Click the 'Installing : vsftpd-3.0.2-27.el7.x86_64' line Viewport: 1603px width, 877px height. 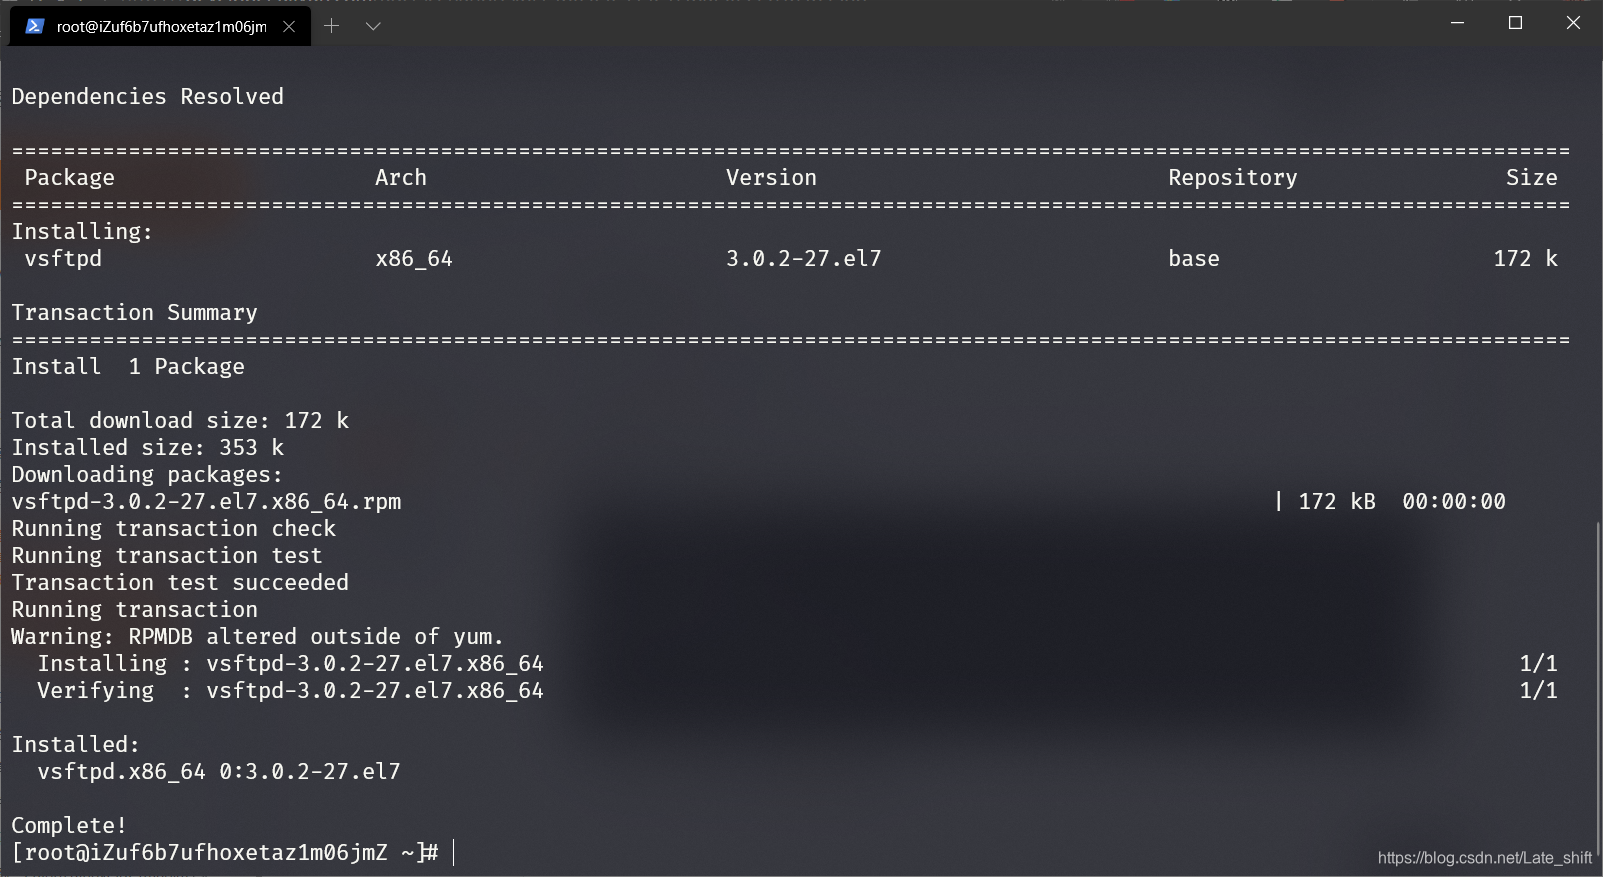coord(290,664)
